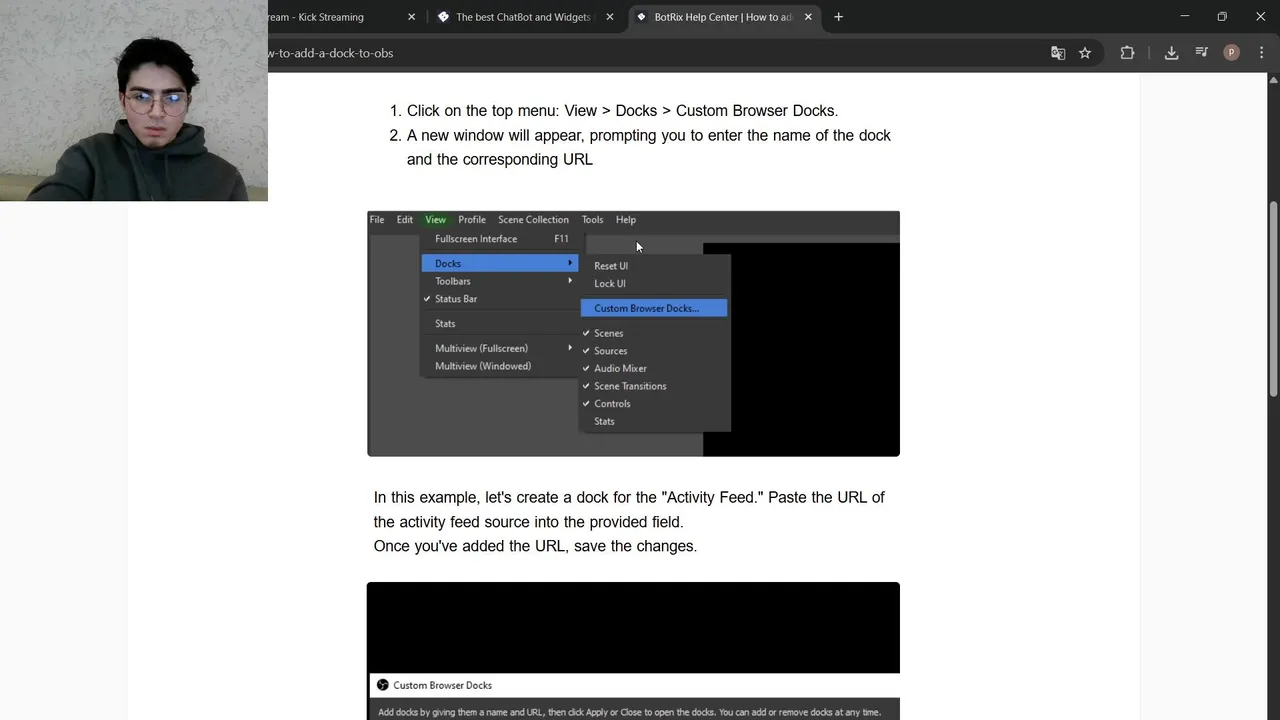Click Profile in the OBS screenshot menu bar
Screen dimensions: 1280x720
(x=472, y=220)
